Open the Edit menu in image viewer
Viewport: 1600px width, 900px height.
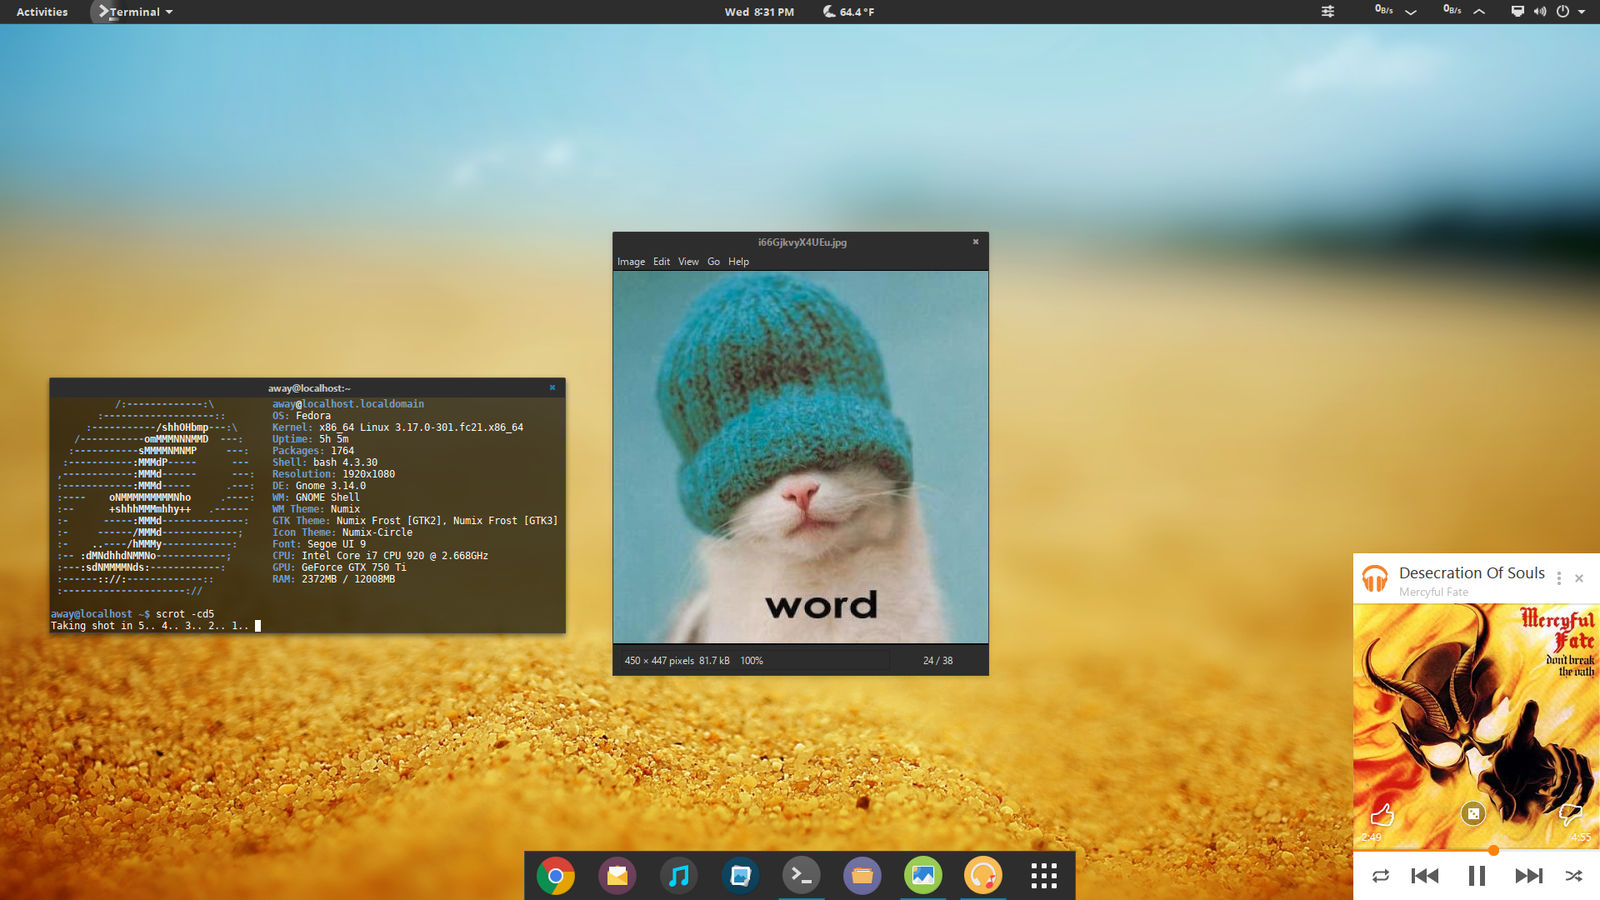(x=662, y=262)
